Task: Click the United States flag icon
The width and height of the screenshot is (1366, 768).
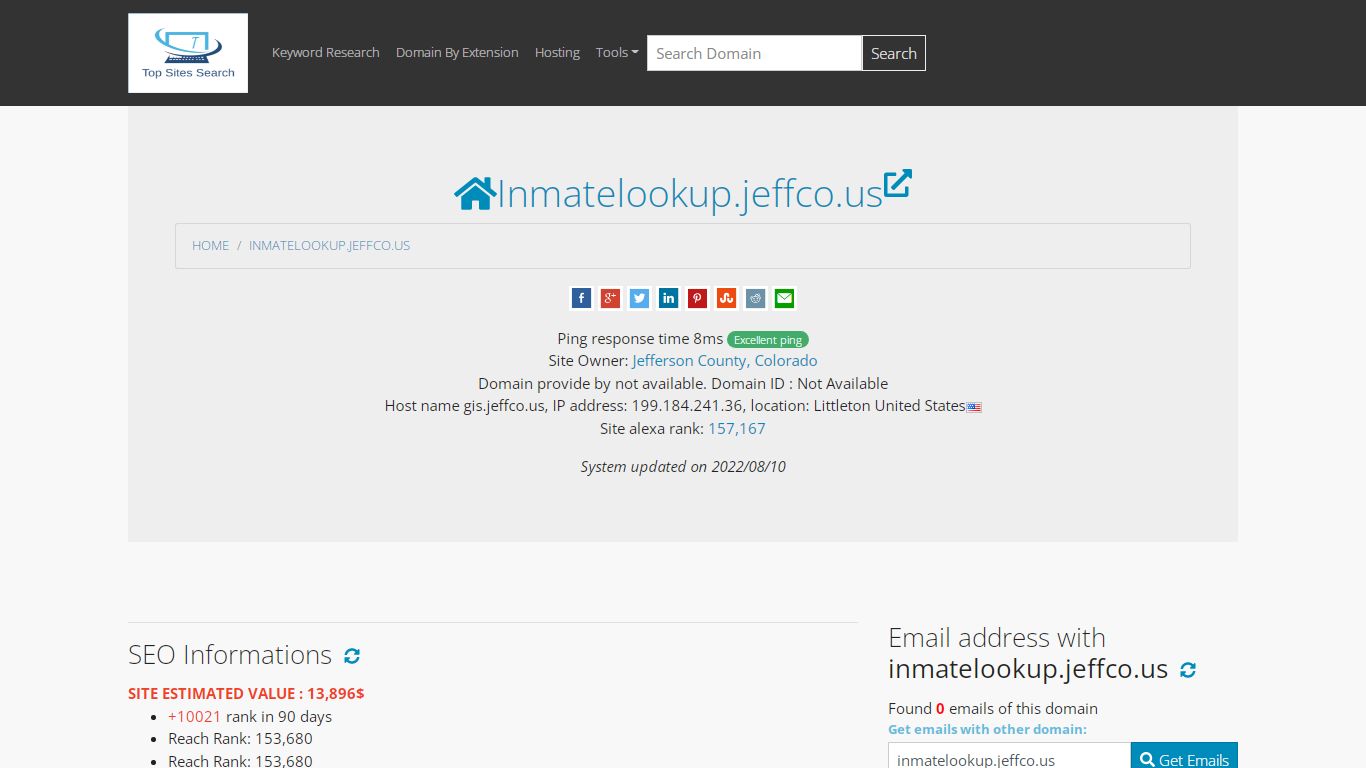Action: (x=974, y=407)
